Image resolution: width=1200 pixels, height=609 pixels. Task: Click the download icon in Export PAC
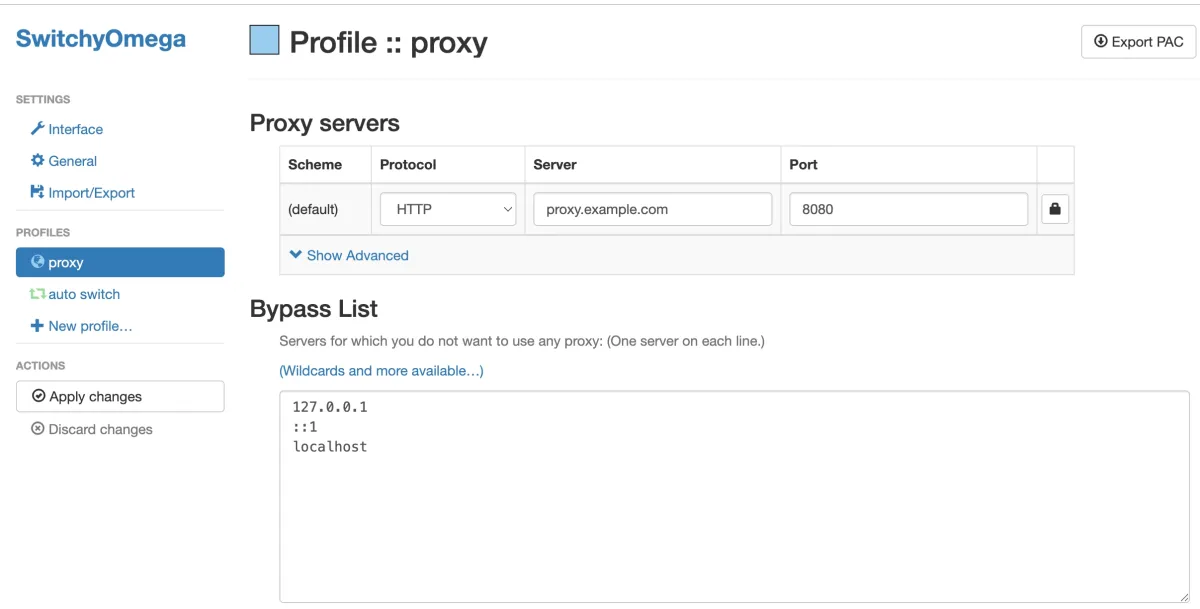tap(1101, 41)
